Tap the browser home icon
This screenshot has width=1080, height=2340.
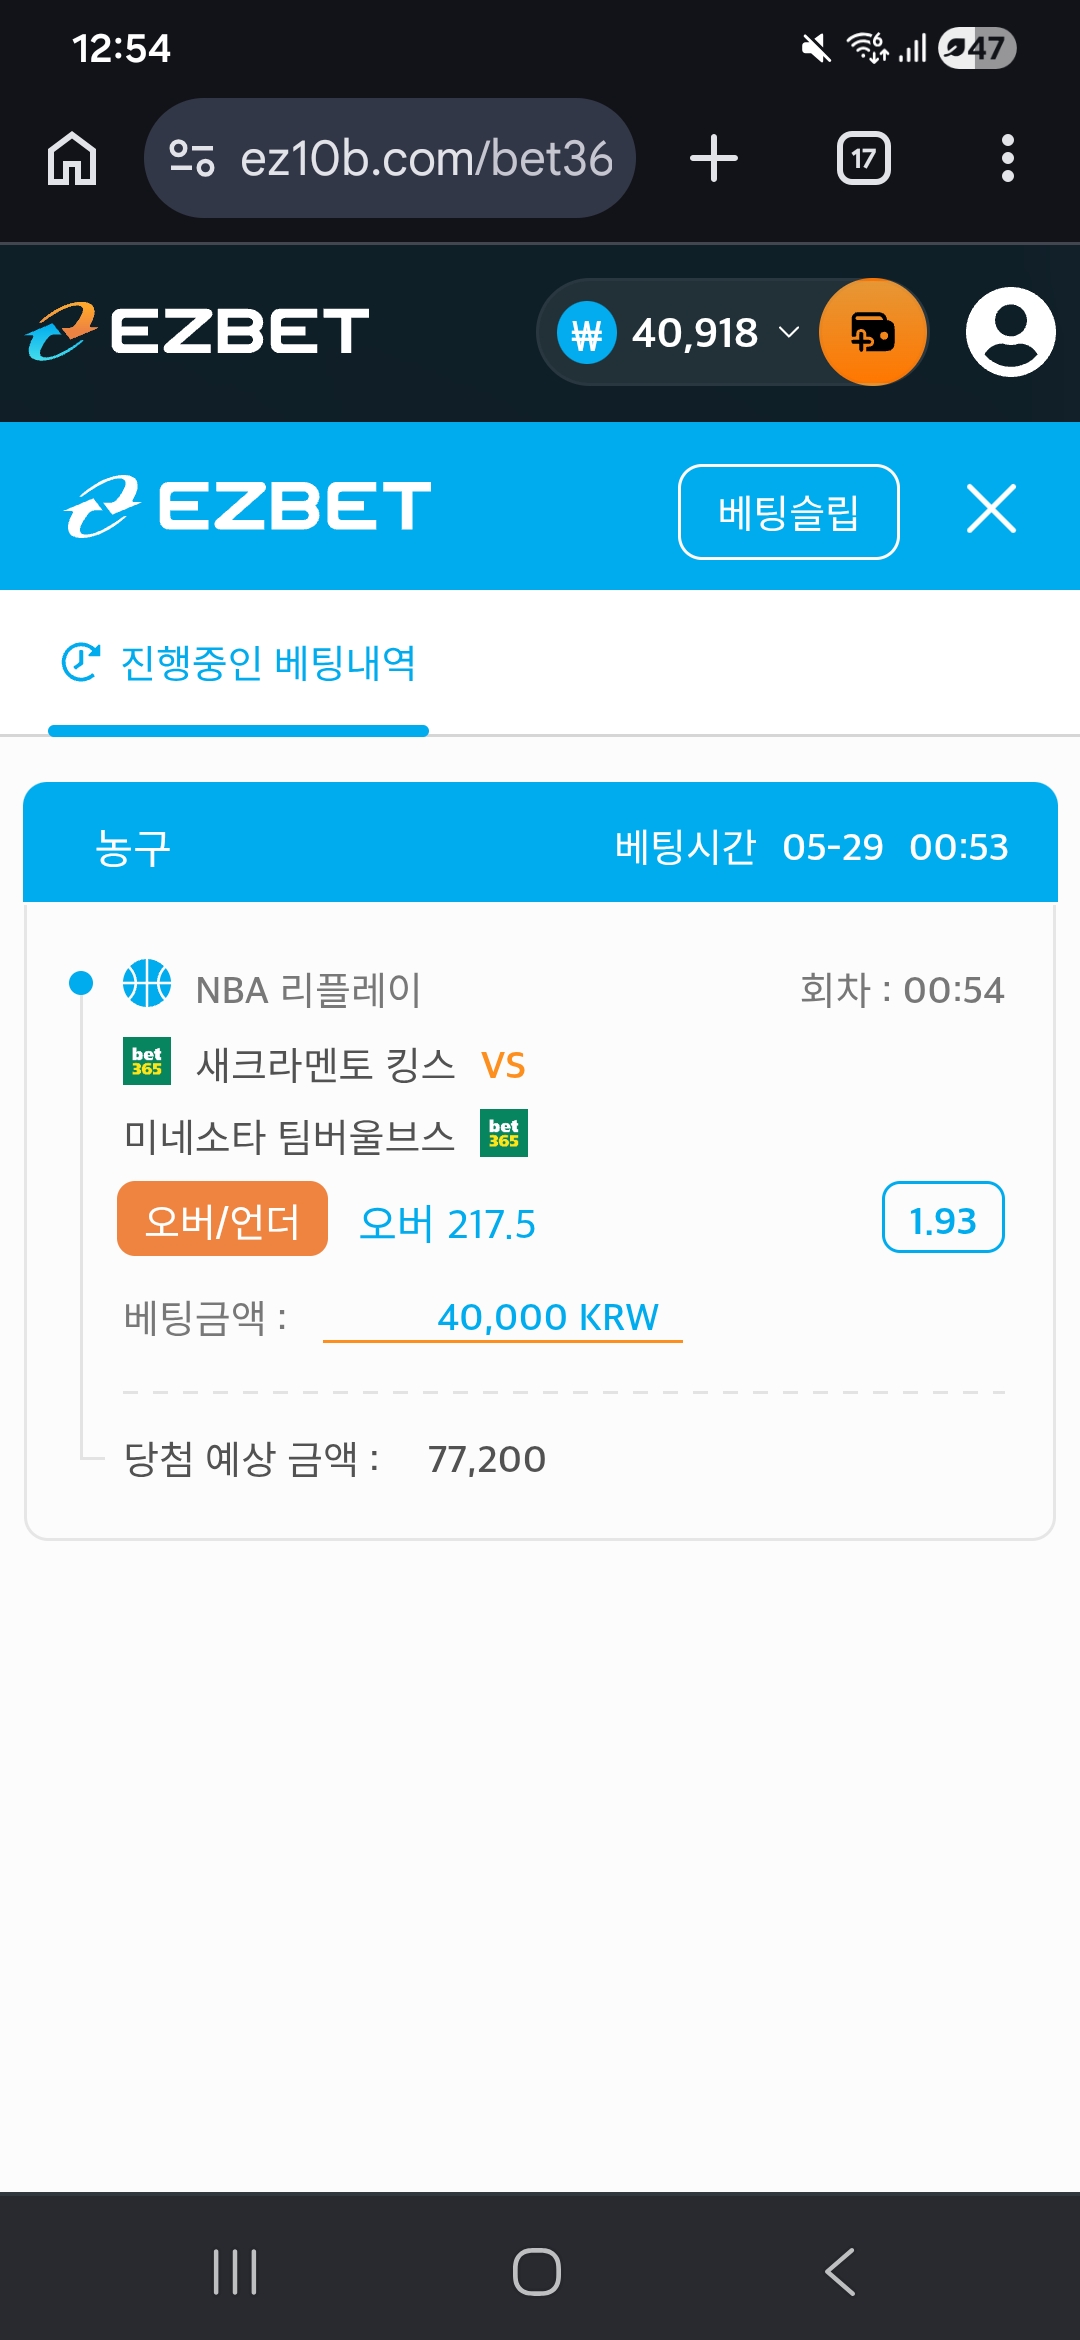(72, 158)
